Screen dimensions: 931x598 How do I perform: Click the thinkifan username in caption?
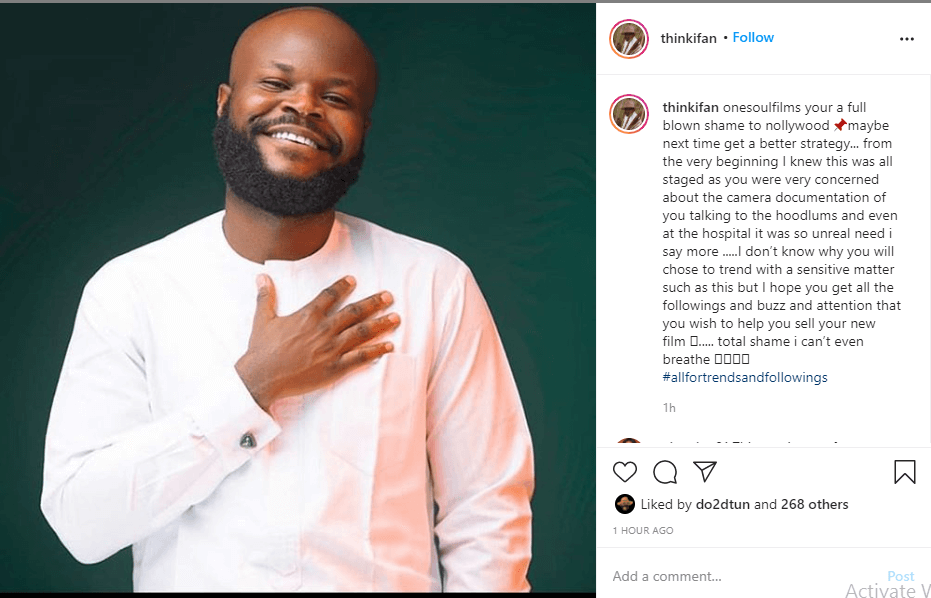pyautogui.click(x=690, y=107)
